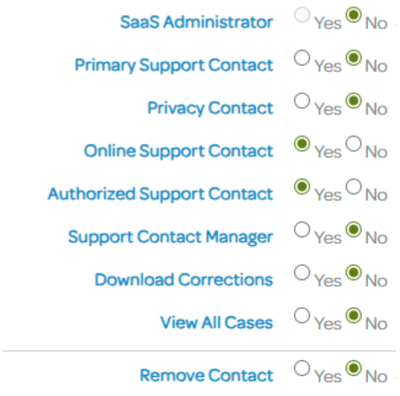Viewport: 400px width, 396px height.
Task: Set Authorized Support Contact to No
Action: (x=354, y=187)
